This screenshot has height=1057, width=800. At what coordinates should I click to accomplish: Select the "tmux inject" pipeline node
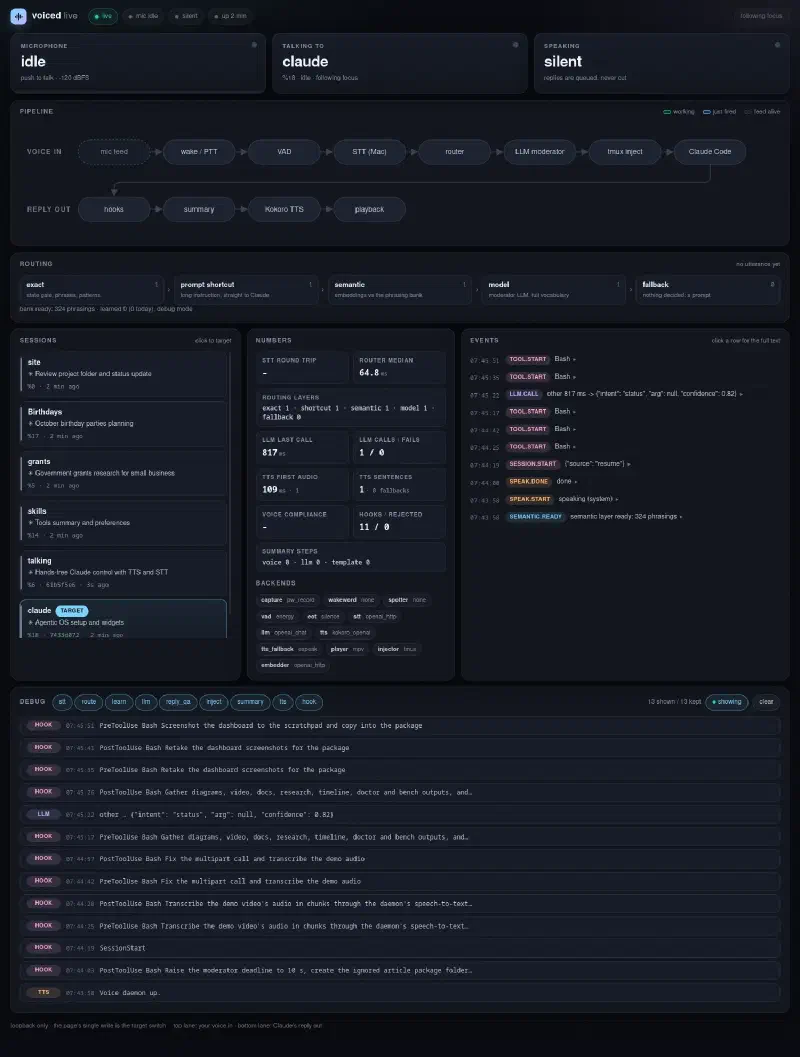[x=625, y=152]
